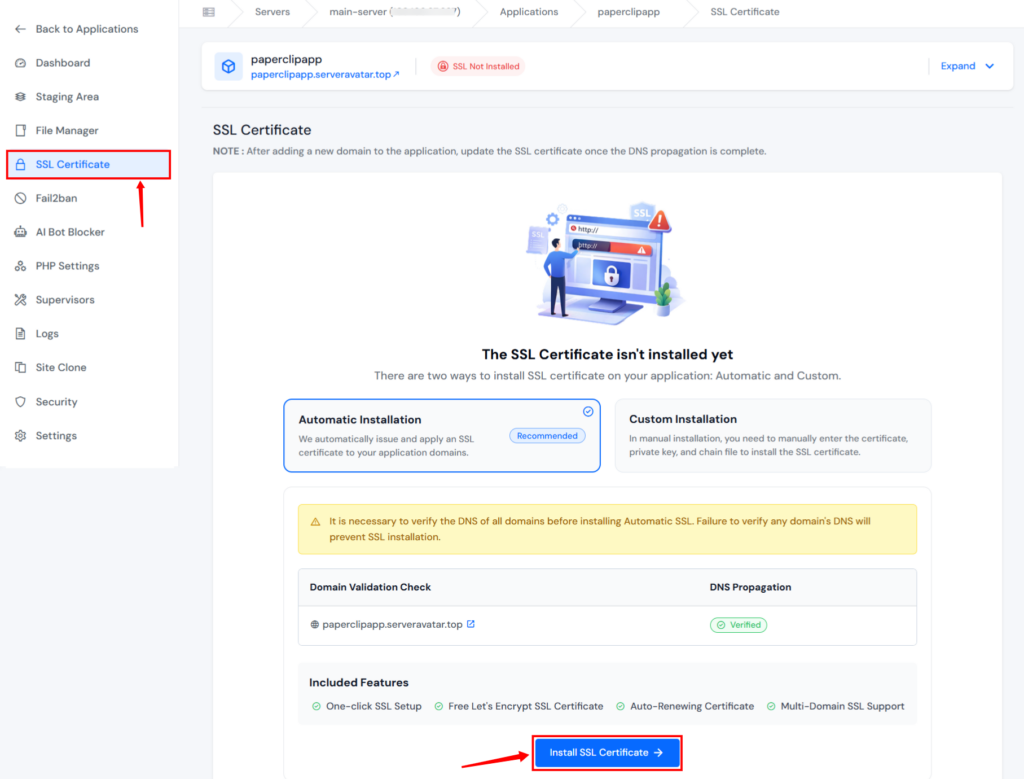Open the Servers breadcrumb item
Viewport: 1024px width, 779px height.
(272, 12)
